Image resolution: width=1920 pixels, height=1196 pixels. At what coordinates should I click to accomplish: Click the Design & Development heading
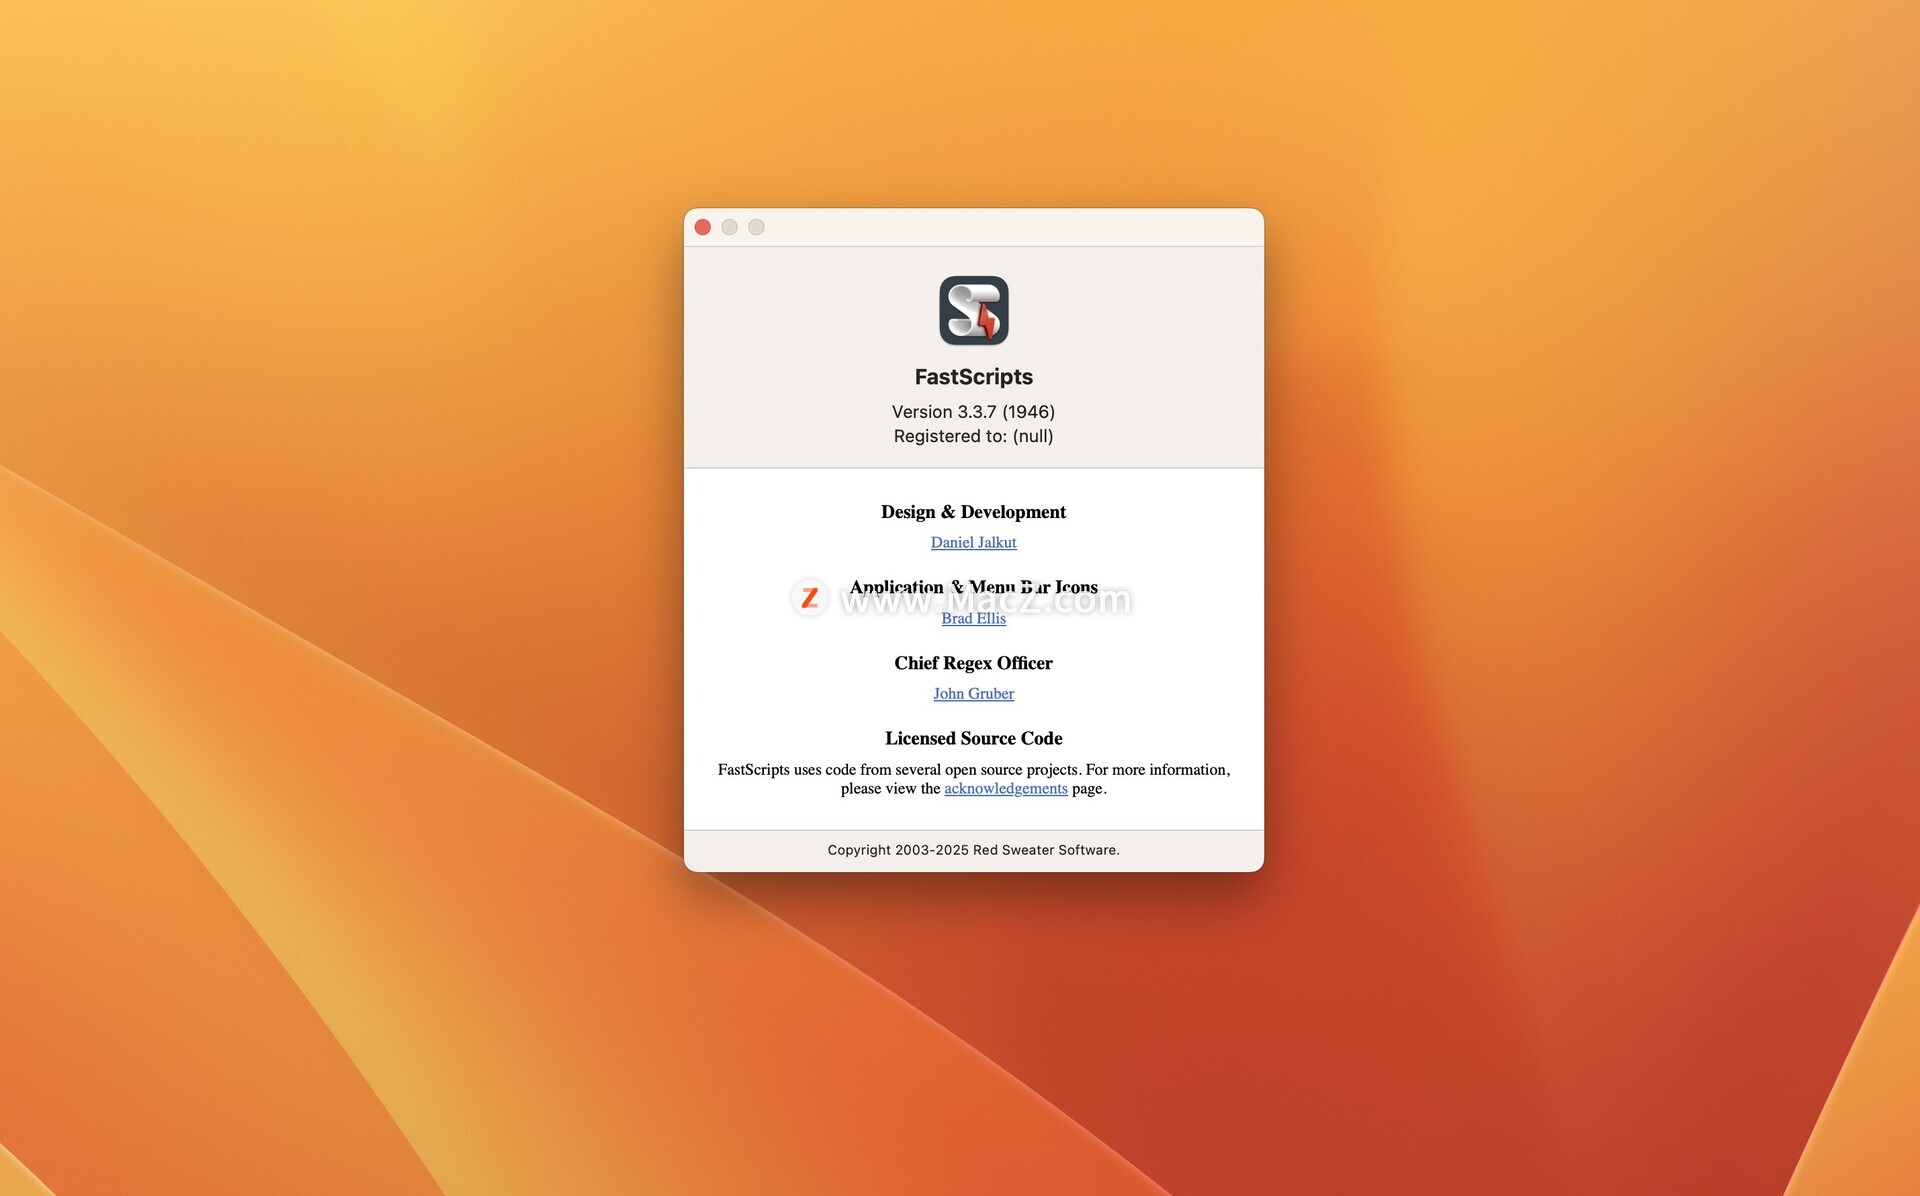973,512
